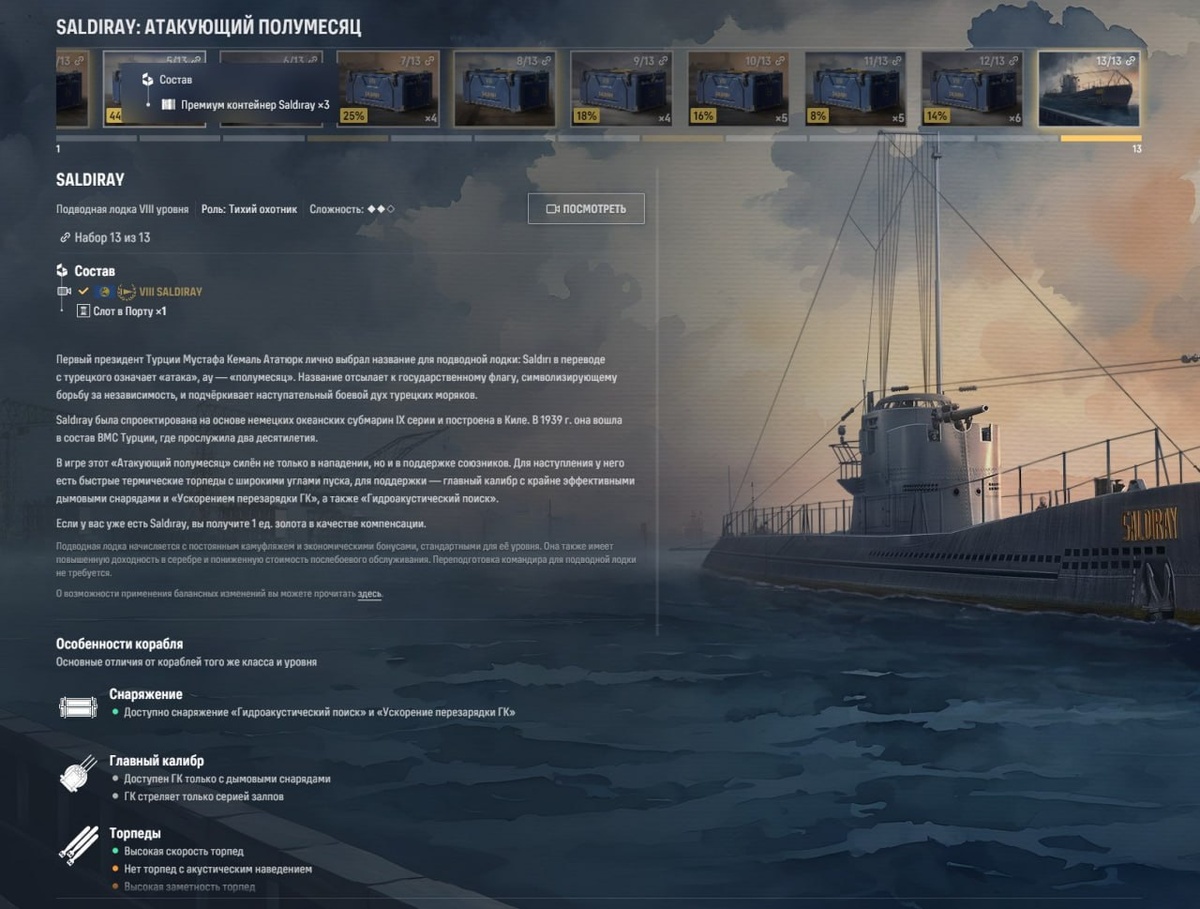Screen dimensions: 1200x909
Task: Select bundle 8/13 container thumbnail
Action: [505, 89]
